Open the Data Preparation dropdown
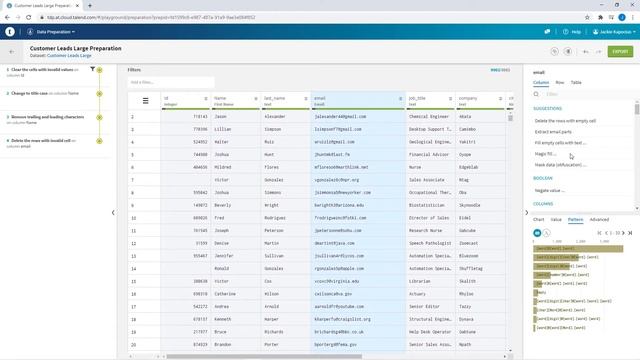 click(51, 32)
